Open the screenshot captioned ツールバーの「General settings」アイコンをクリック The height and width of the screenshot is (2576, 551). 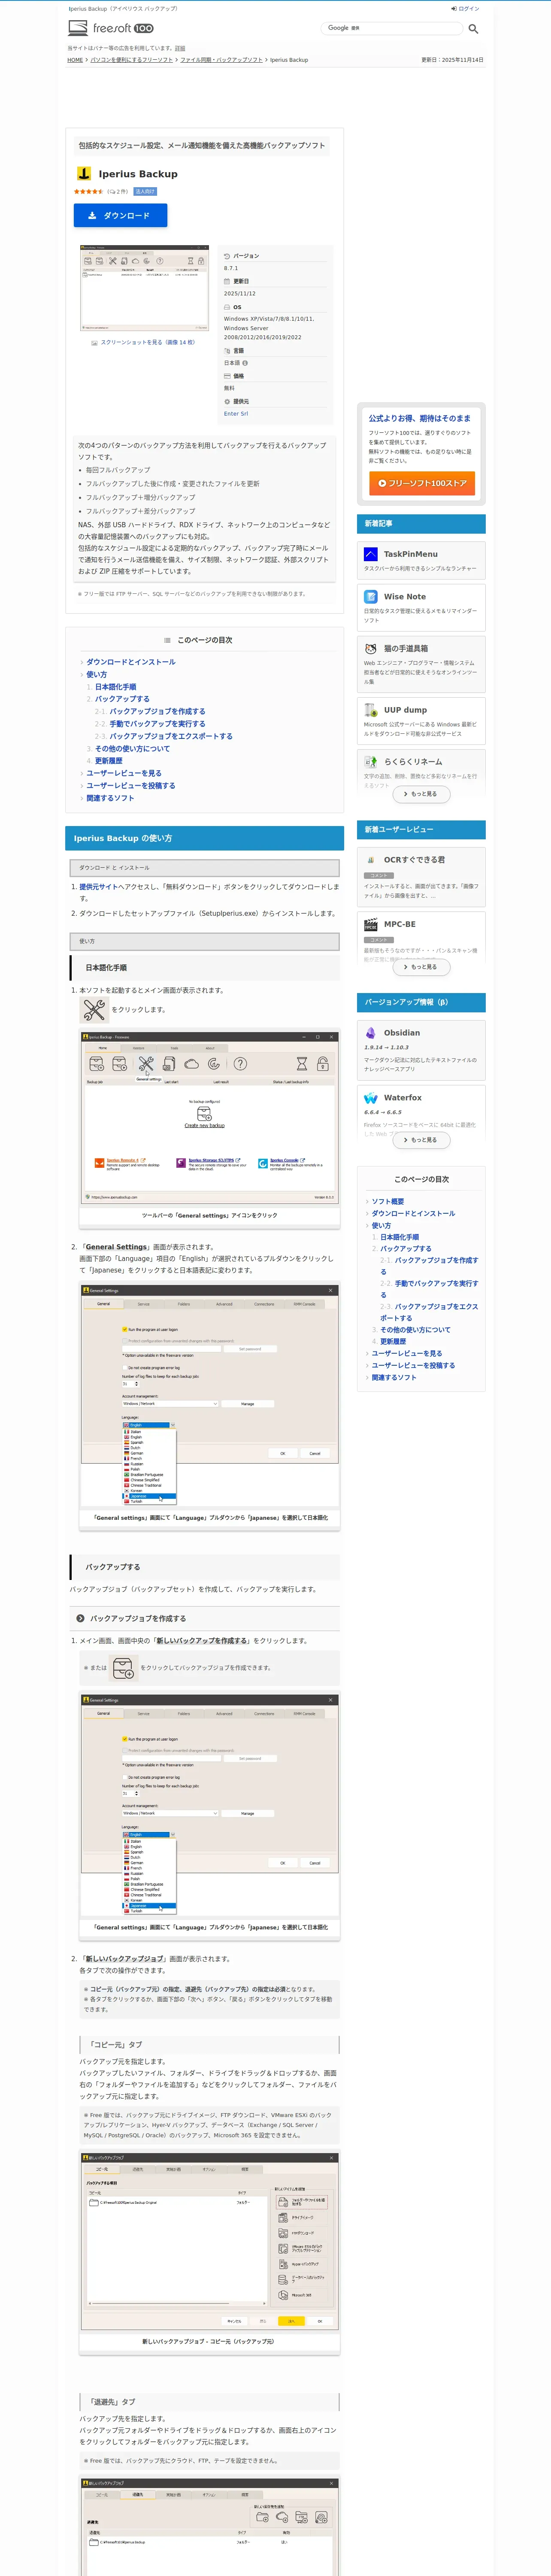click(x=210, y=1117)
